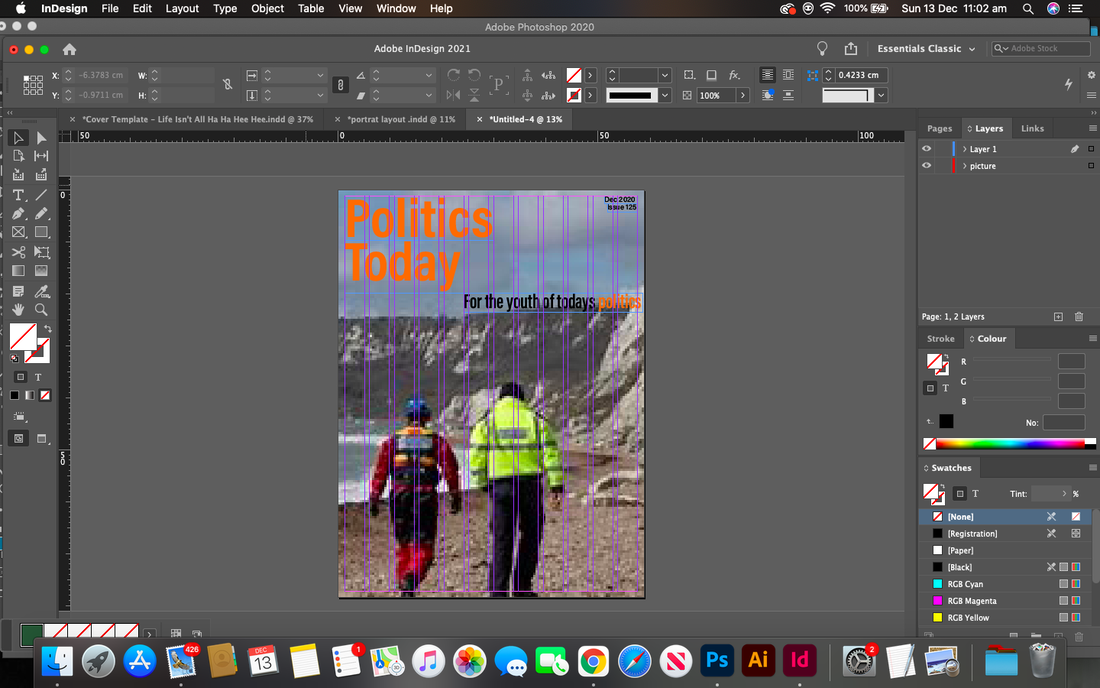The height and width of the screenshot is (688, 1100).
Task: Toggle the constrain proportions link icon
Action: (227, 84)
